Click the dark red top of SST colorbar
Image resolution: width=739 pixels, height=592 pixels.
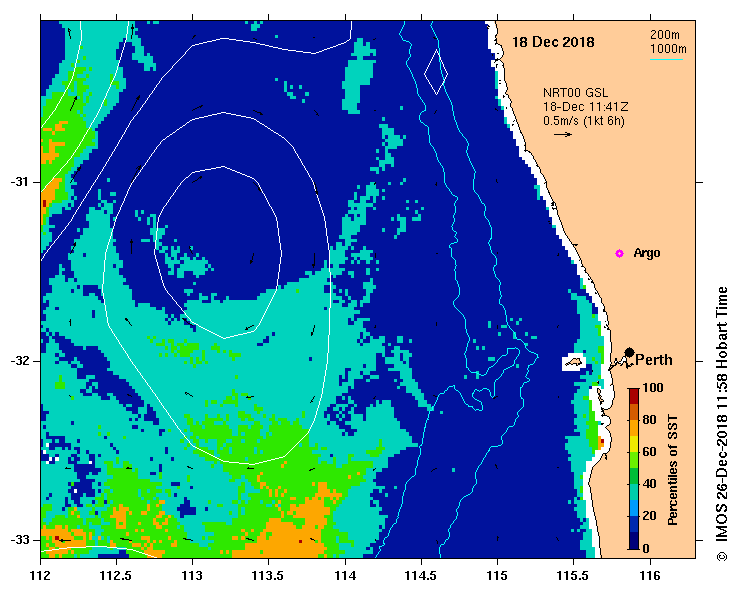coord(633,397)
